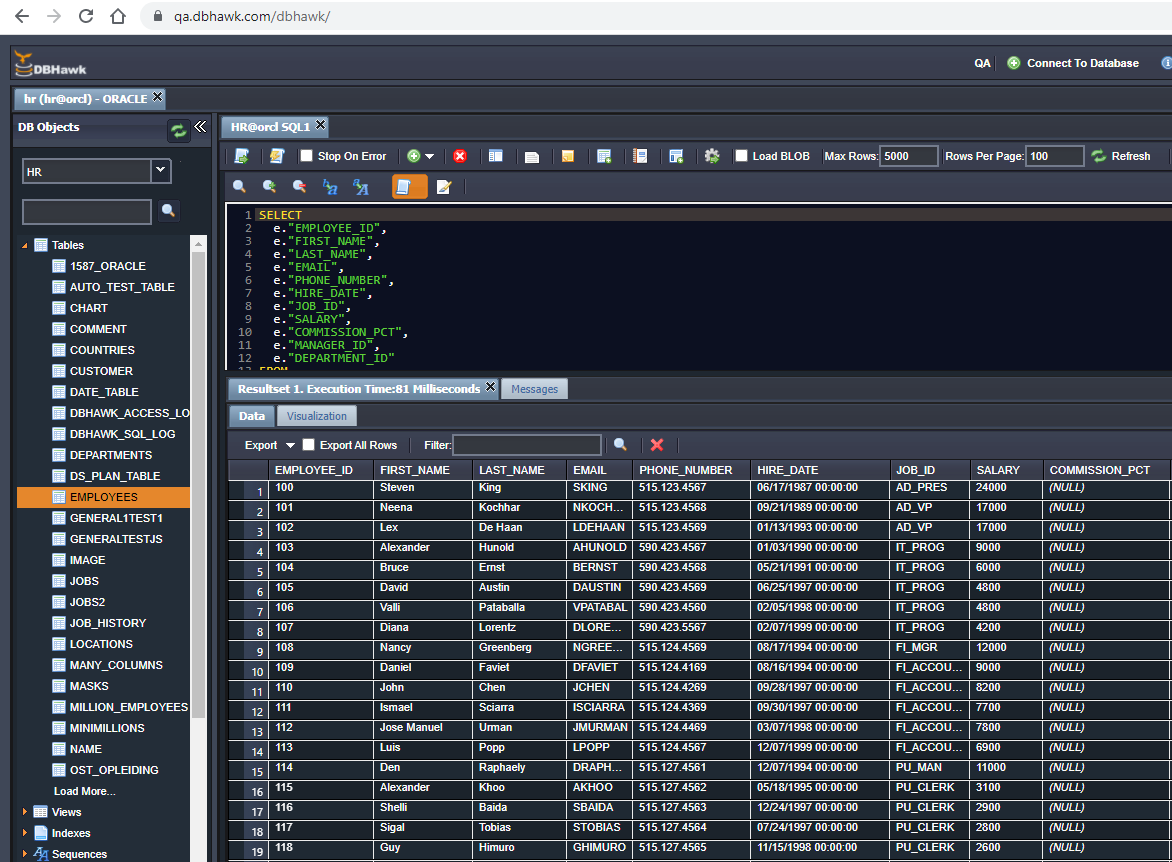This screenshot has height=862, width=1172.
Task: Click the notebook icon in toolbar
Action: (640, 156)
